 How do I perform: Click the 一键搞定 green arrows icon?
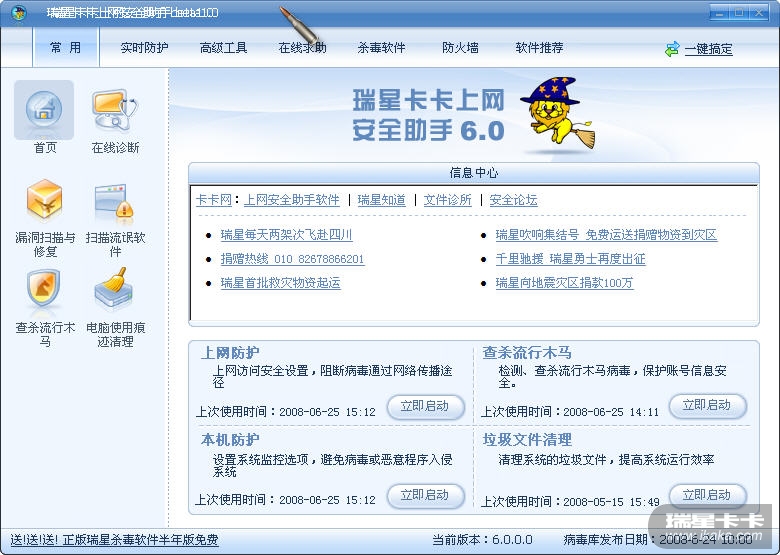coord(672,49)
